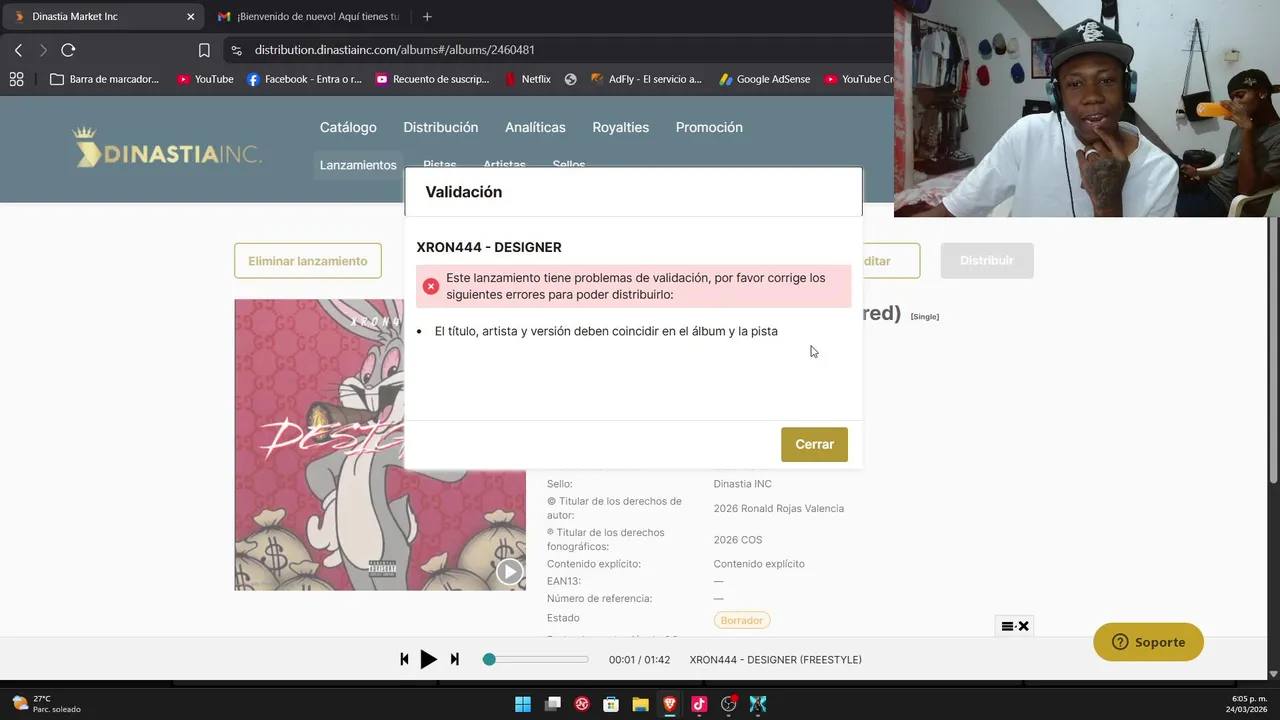This screenshot has width=1280, height=720.
Task: Open the Royalties menu
Action: click(620, 127)
